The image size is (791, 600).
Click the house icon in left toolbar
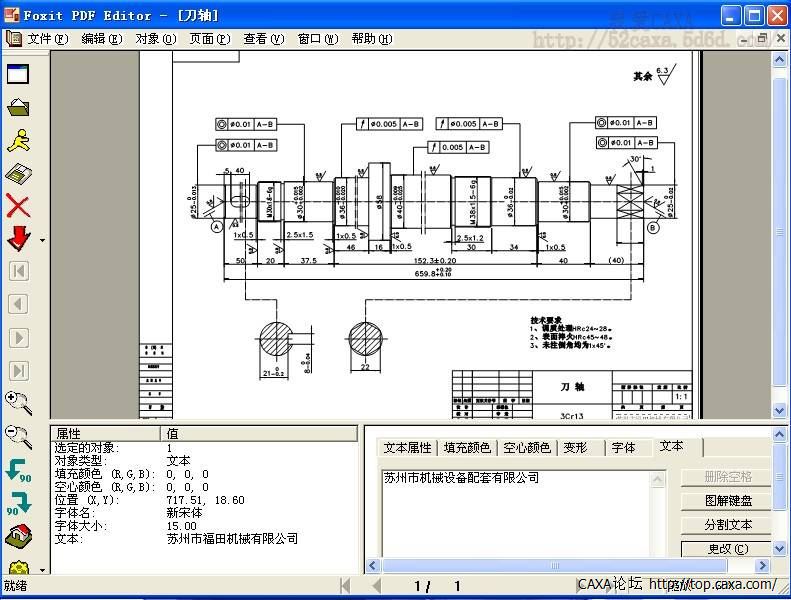tap(18, 536)
